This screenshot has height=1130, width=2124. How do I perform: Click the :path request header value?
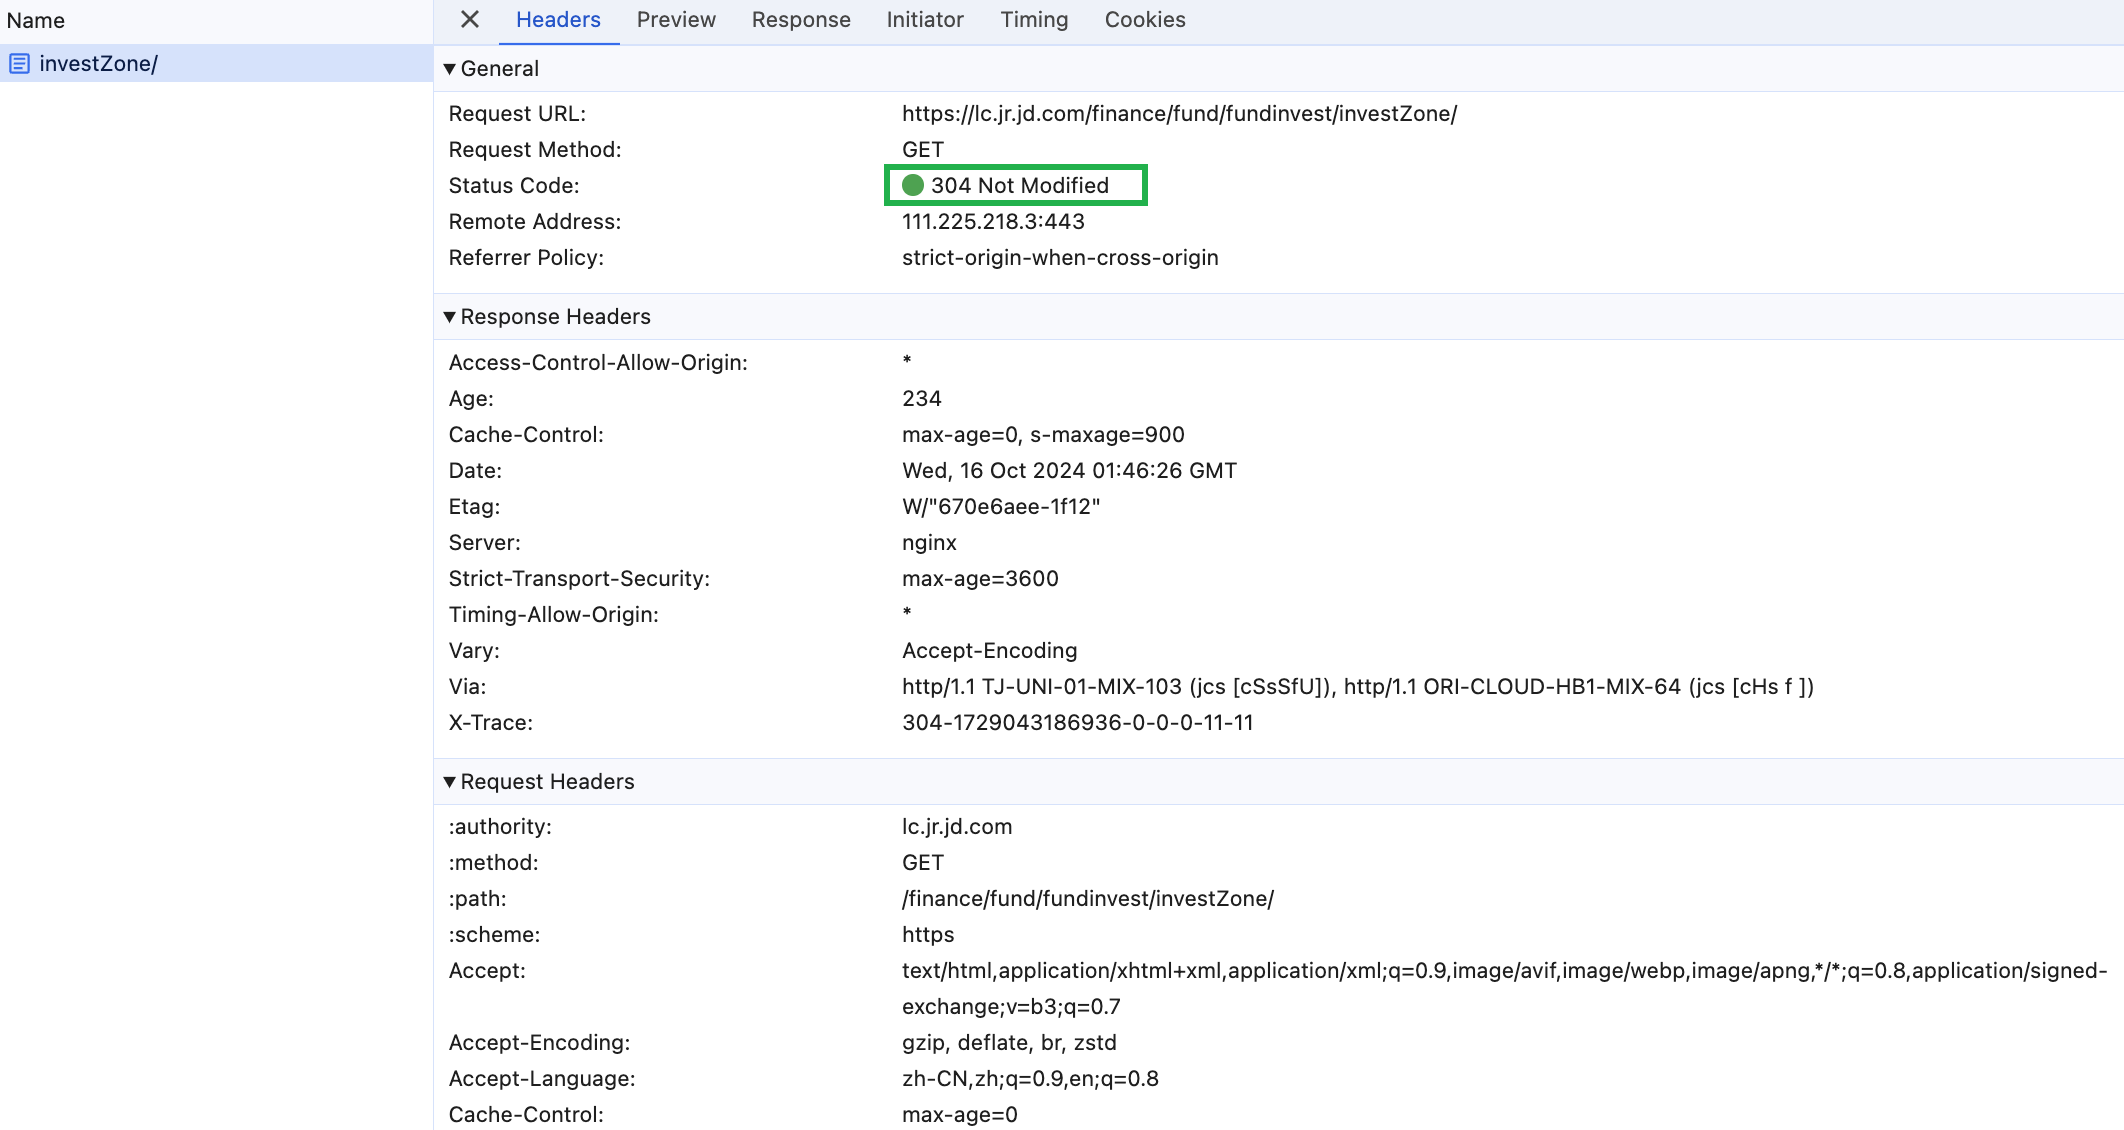point(1087,899)
